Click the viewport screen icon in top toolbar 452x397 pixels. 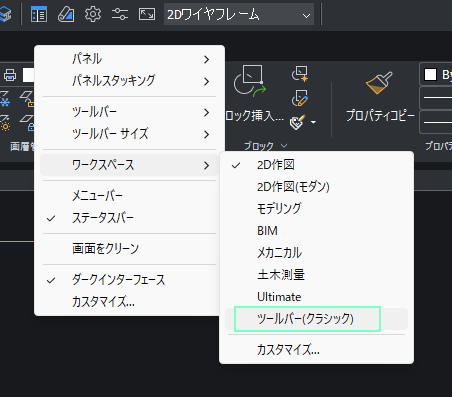[147, 14]
